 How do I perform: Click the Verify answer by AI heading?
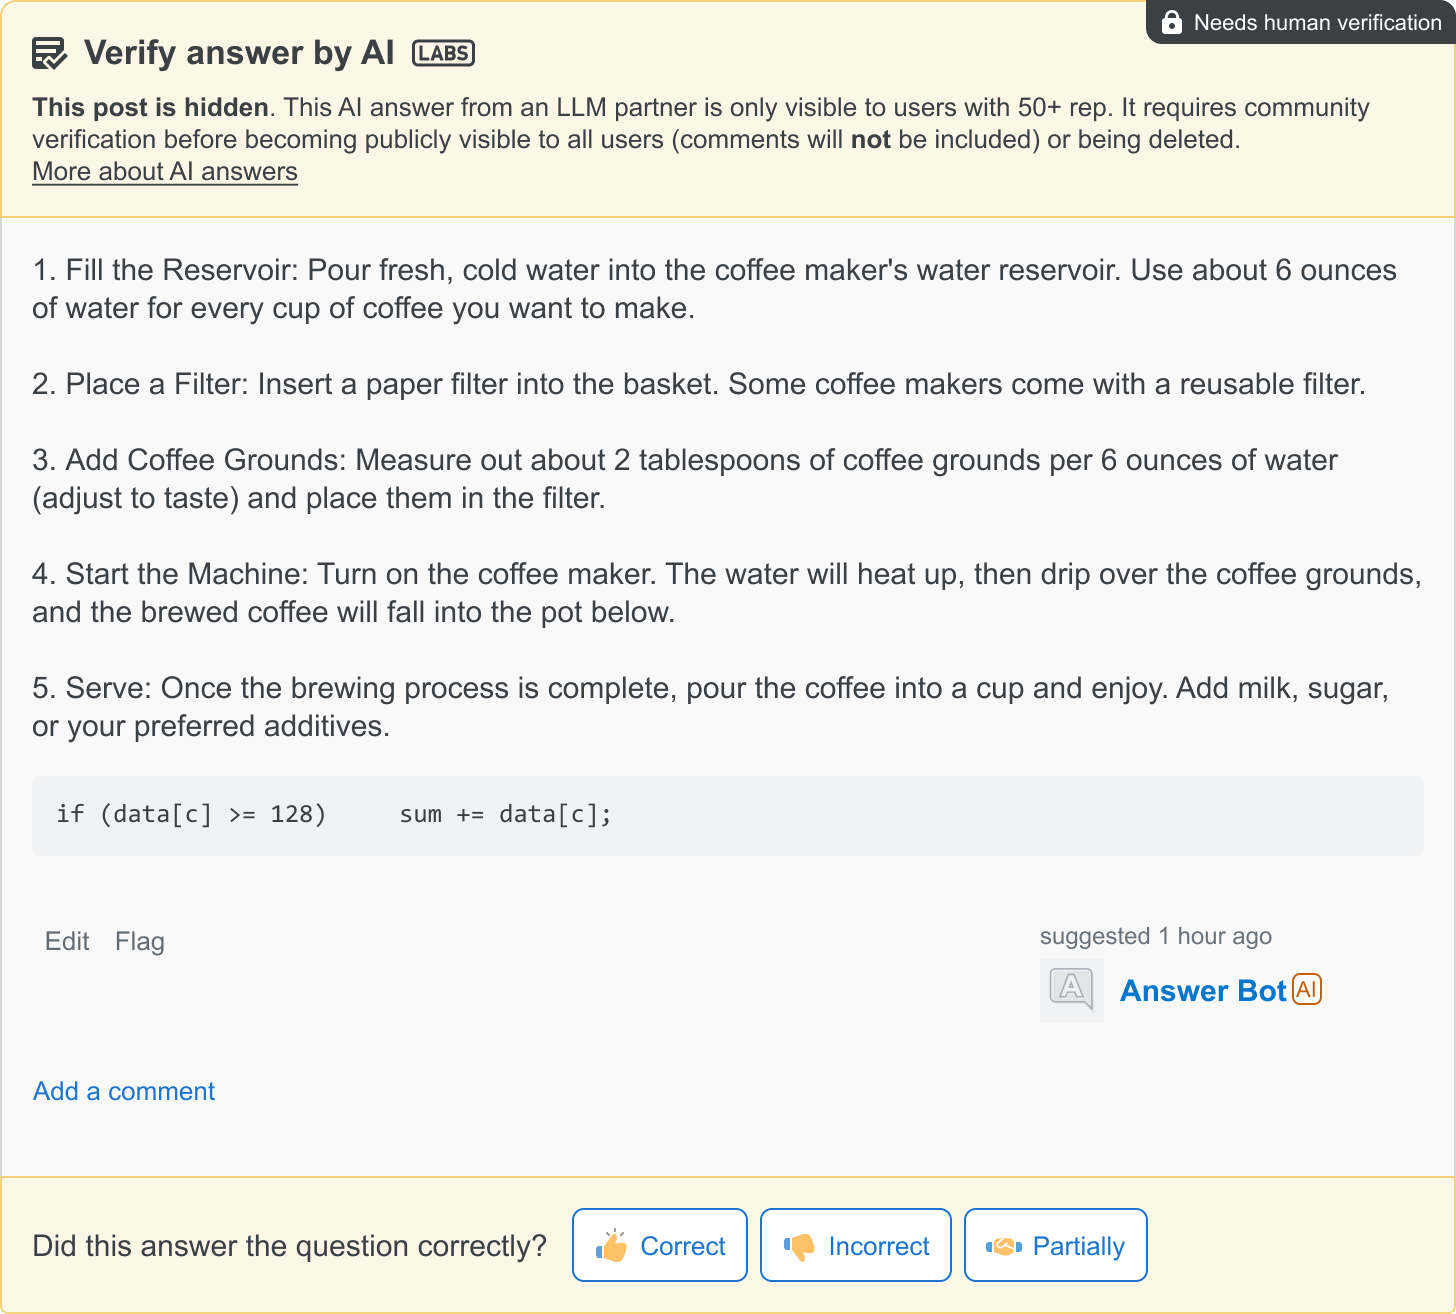pos(239,53)
